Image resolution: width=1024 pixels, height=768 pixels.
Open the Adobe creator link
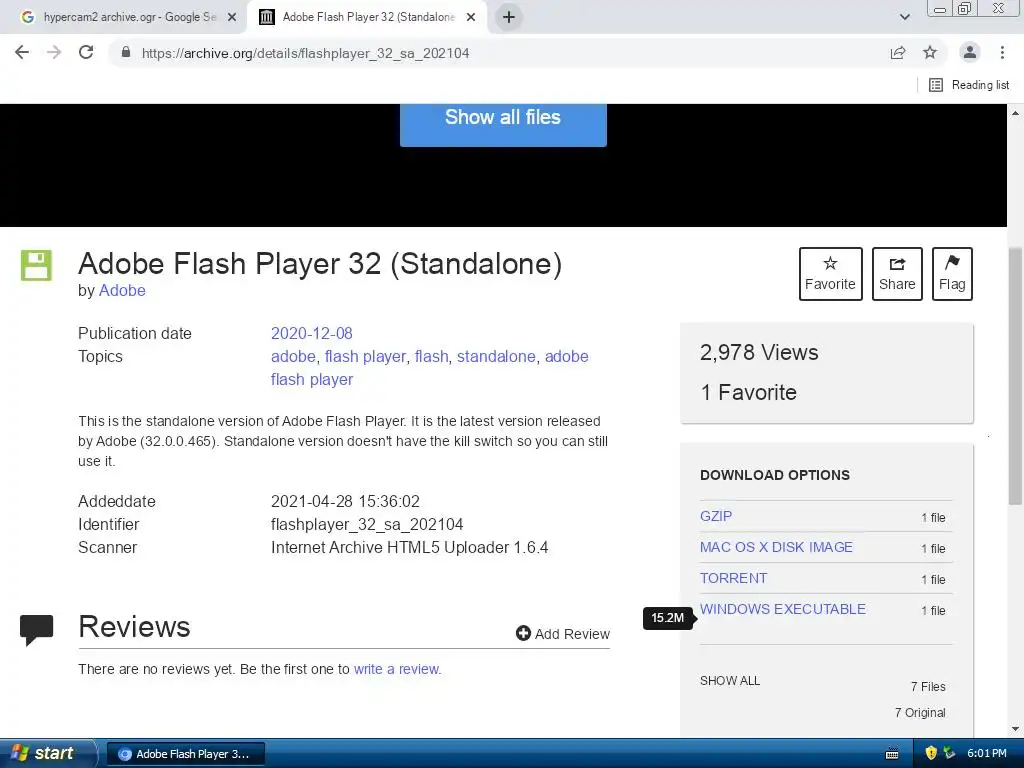coord(122,291)
